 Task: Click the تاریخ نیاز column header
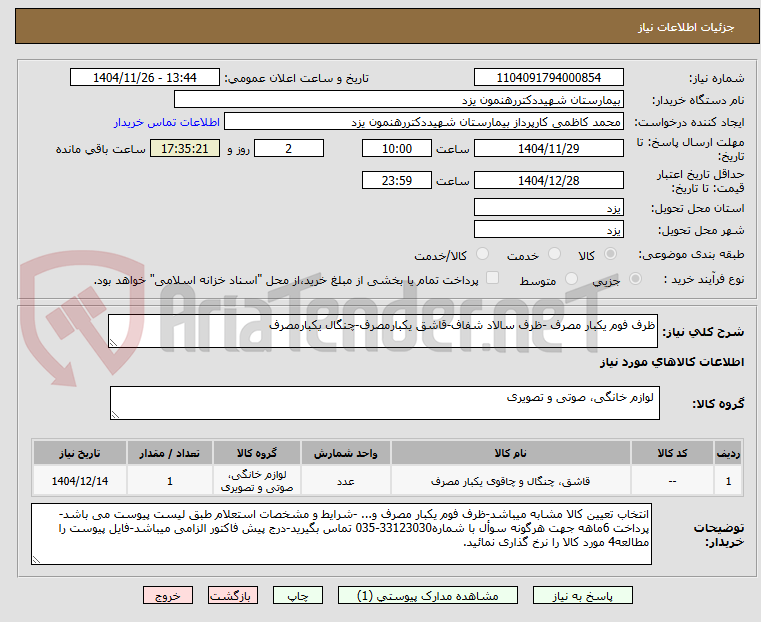point(80,453)
